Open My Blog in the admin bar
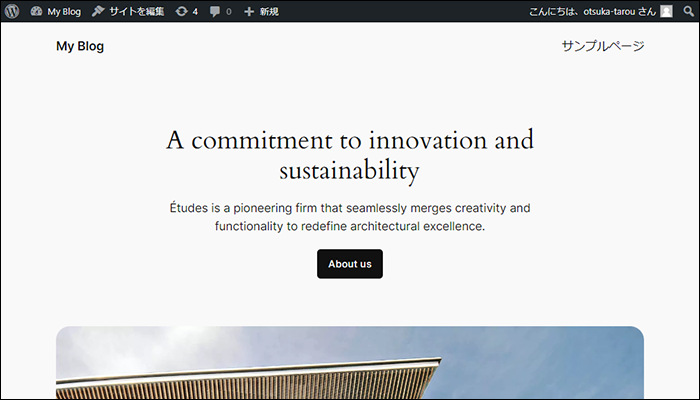This screenshot has height=400, width=700. [63, 11]
